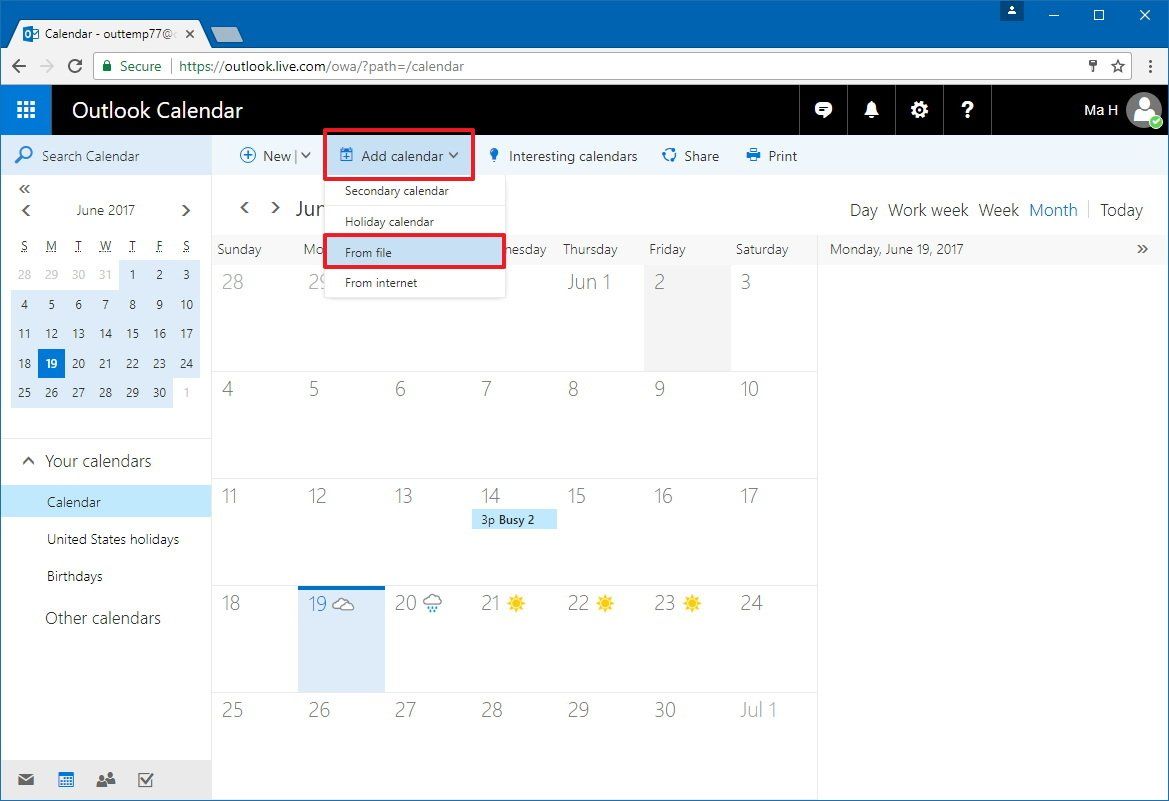Click the Outlook Calendar title
The width and height of the screenshot is (1169, 801).
click(x=157, y=110)
